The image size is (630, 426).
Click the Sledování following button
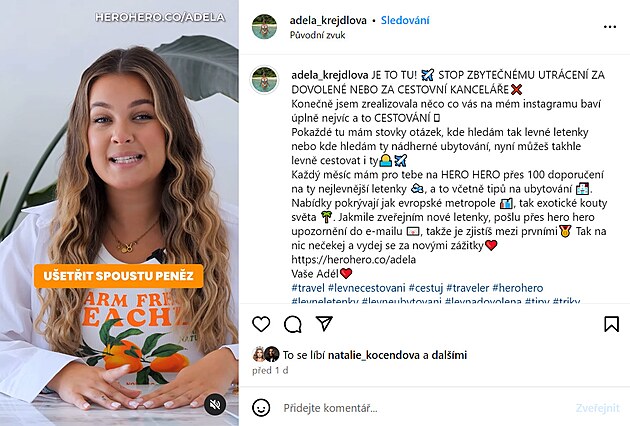[x=405, y=20]
